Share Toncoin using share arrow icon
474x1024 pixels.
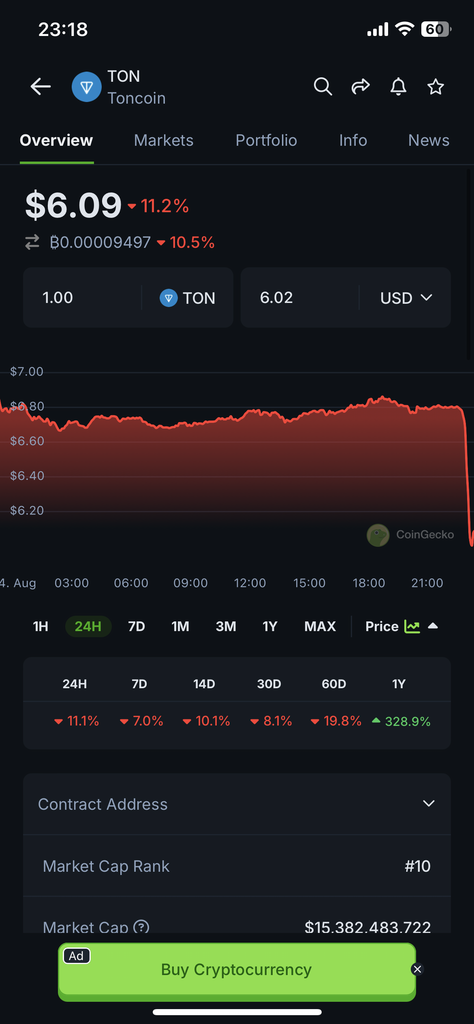[x=360, y=86]
